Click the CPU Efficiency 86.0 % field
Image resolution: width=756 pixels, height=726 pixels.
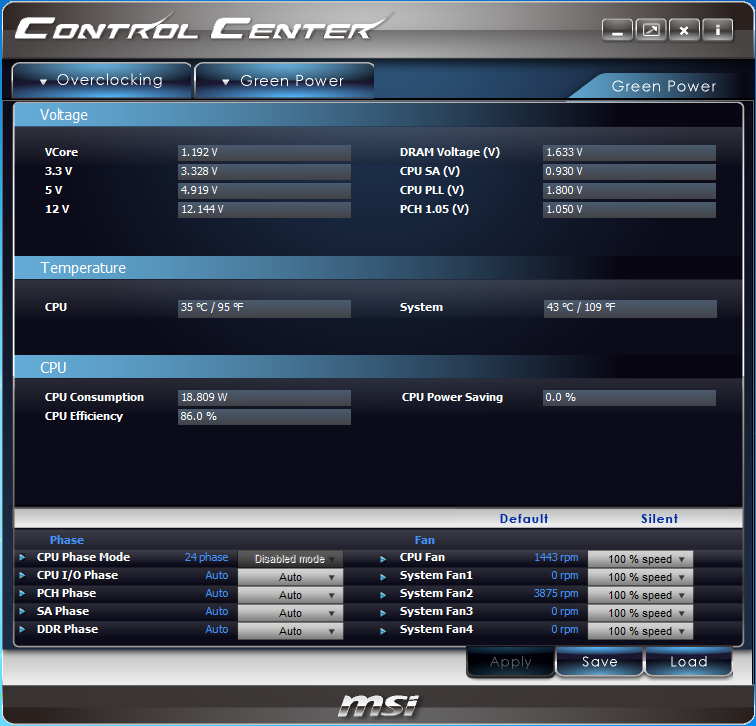pos(264,417)
